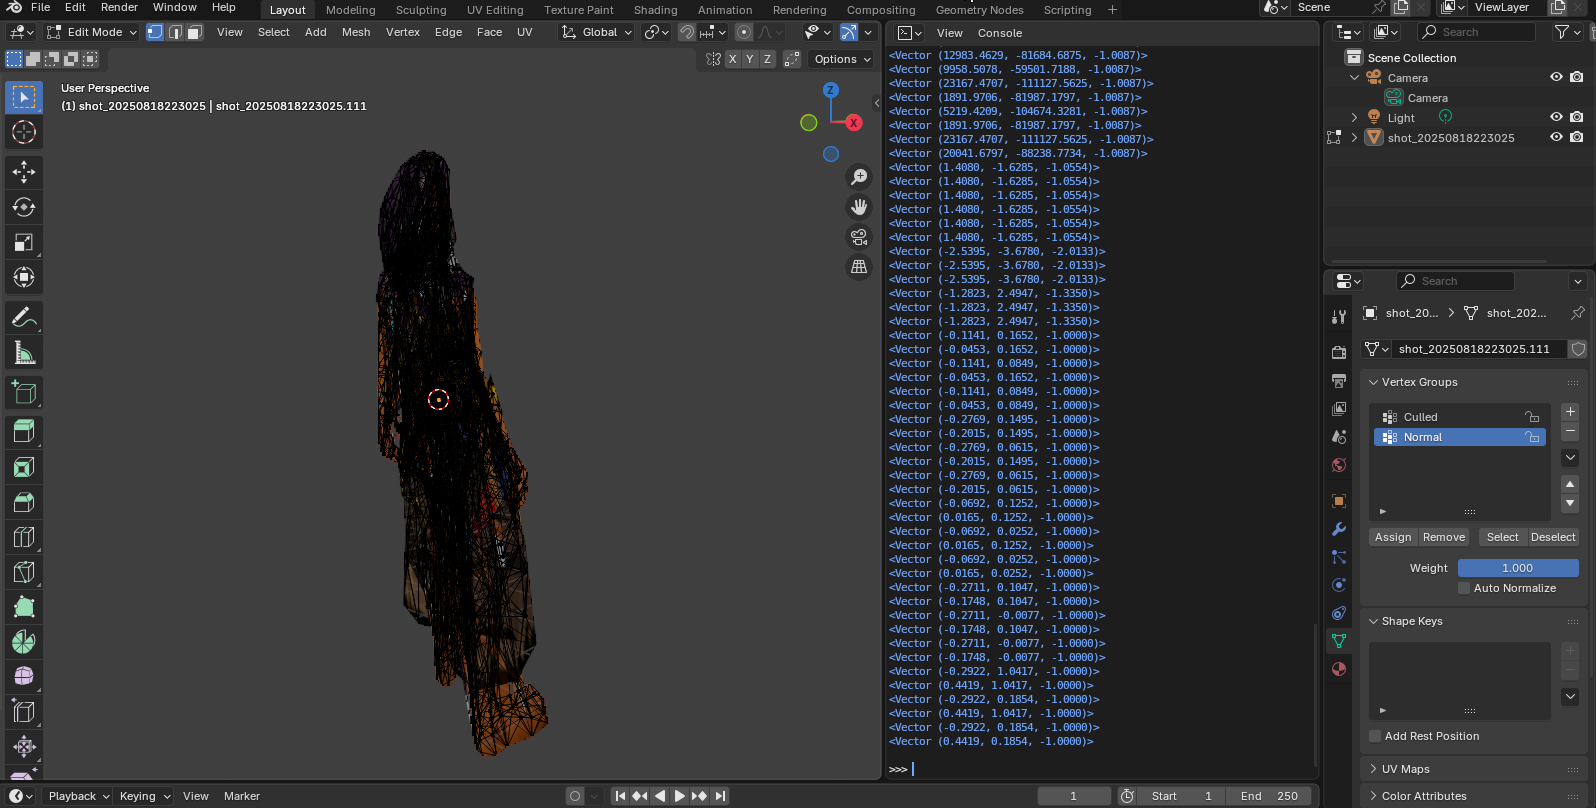This screenshot has height=808, width=1596.
Task: Expand the Color Attributes panel
Action: [1374, 796]
